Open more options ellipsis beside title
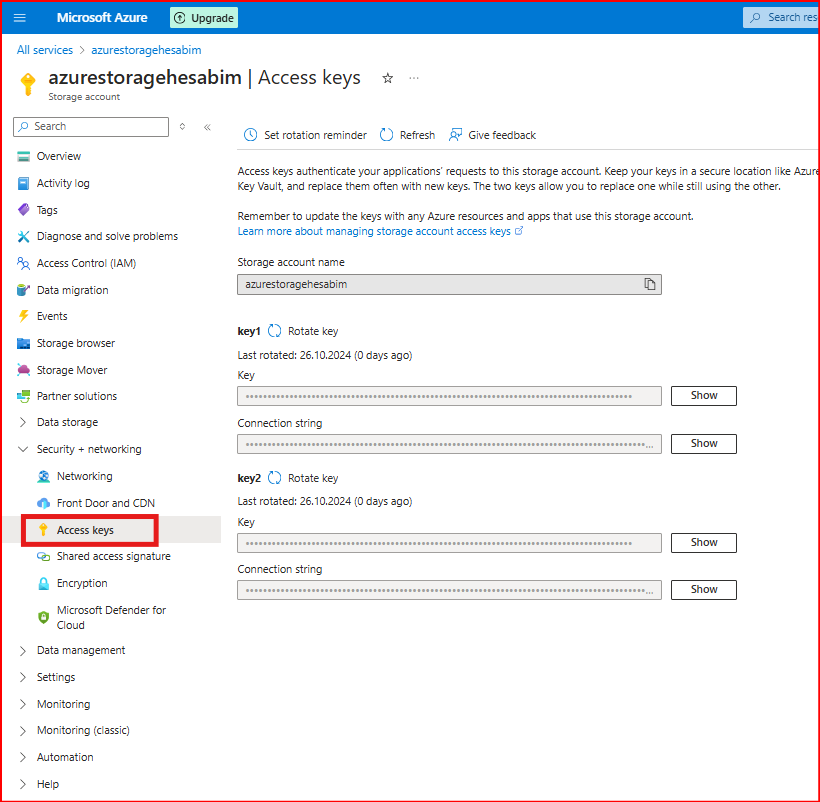Viewport: 820px width, 802px height. (414, 78)
